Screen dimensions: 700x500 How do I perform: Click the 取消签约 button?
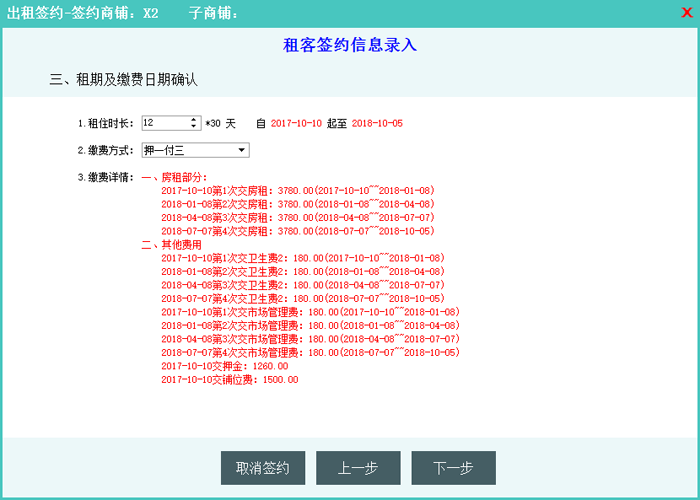[x=263, y=468]
